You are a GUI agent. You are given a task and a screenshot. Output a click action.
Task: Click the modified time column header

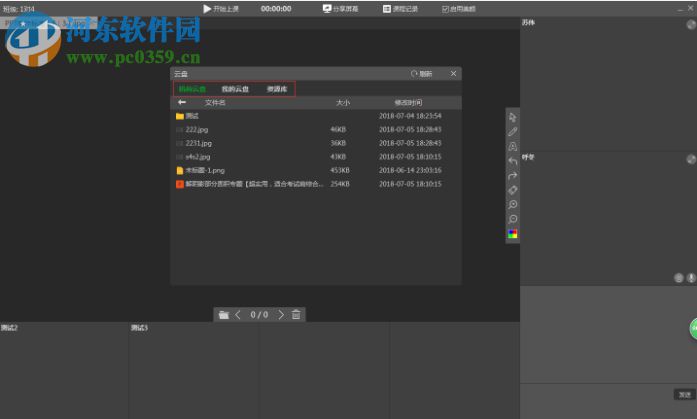(408, 103)
